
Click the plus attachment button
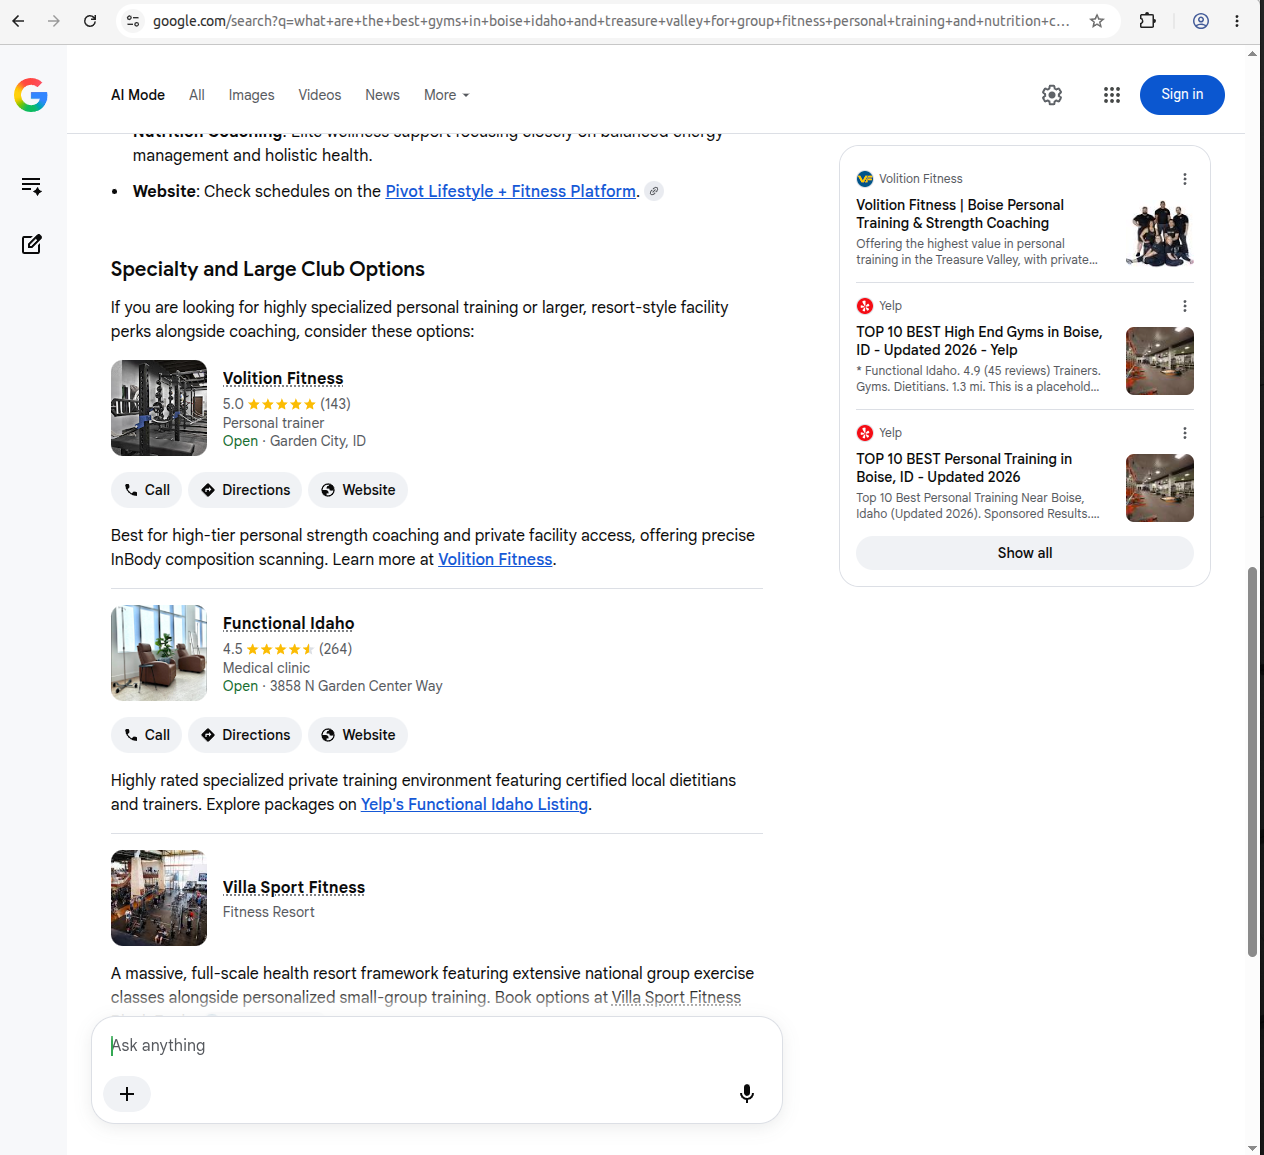pos(127,1094)
